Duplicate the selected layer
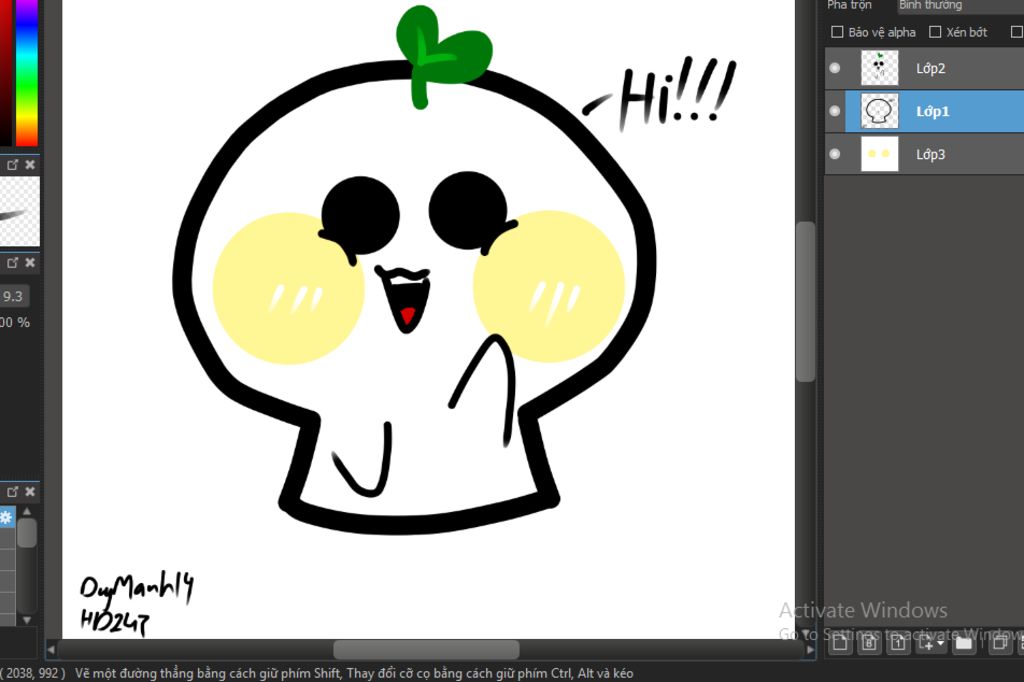 click(1000, 644)
